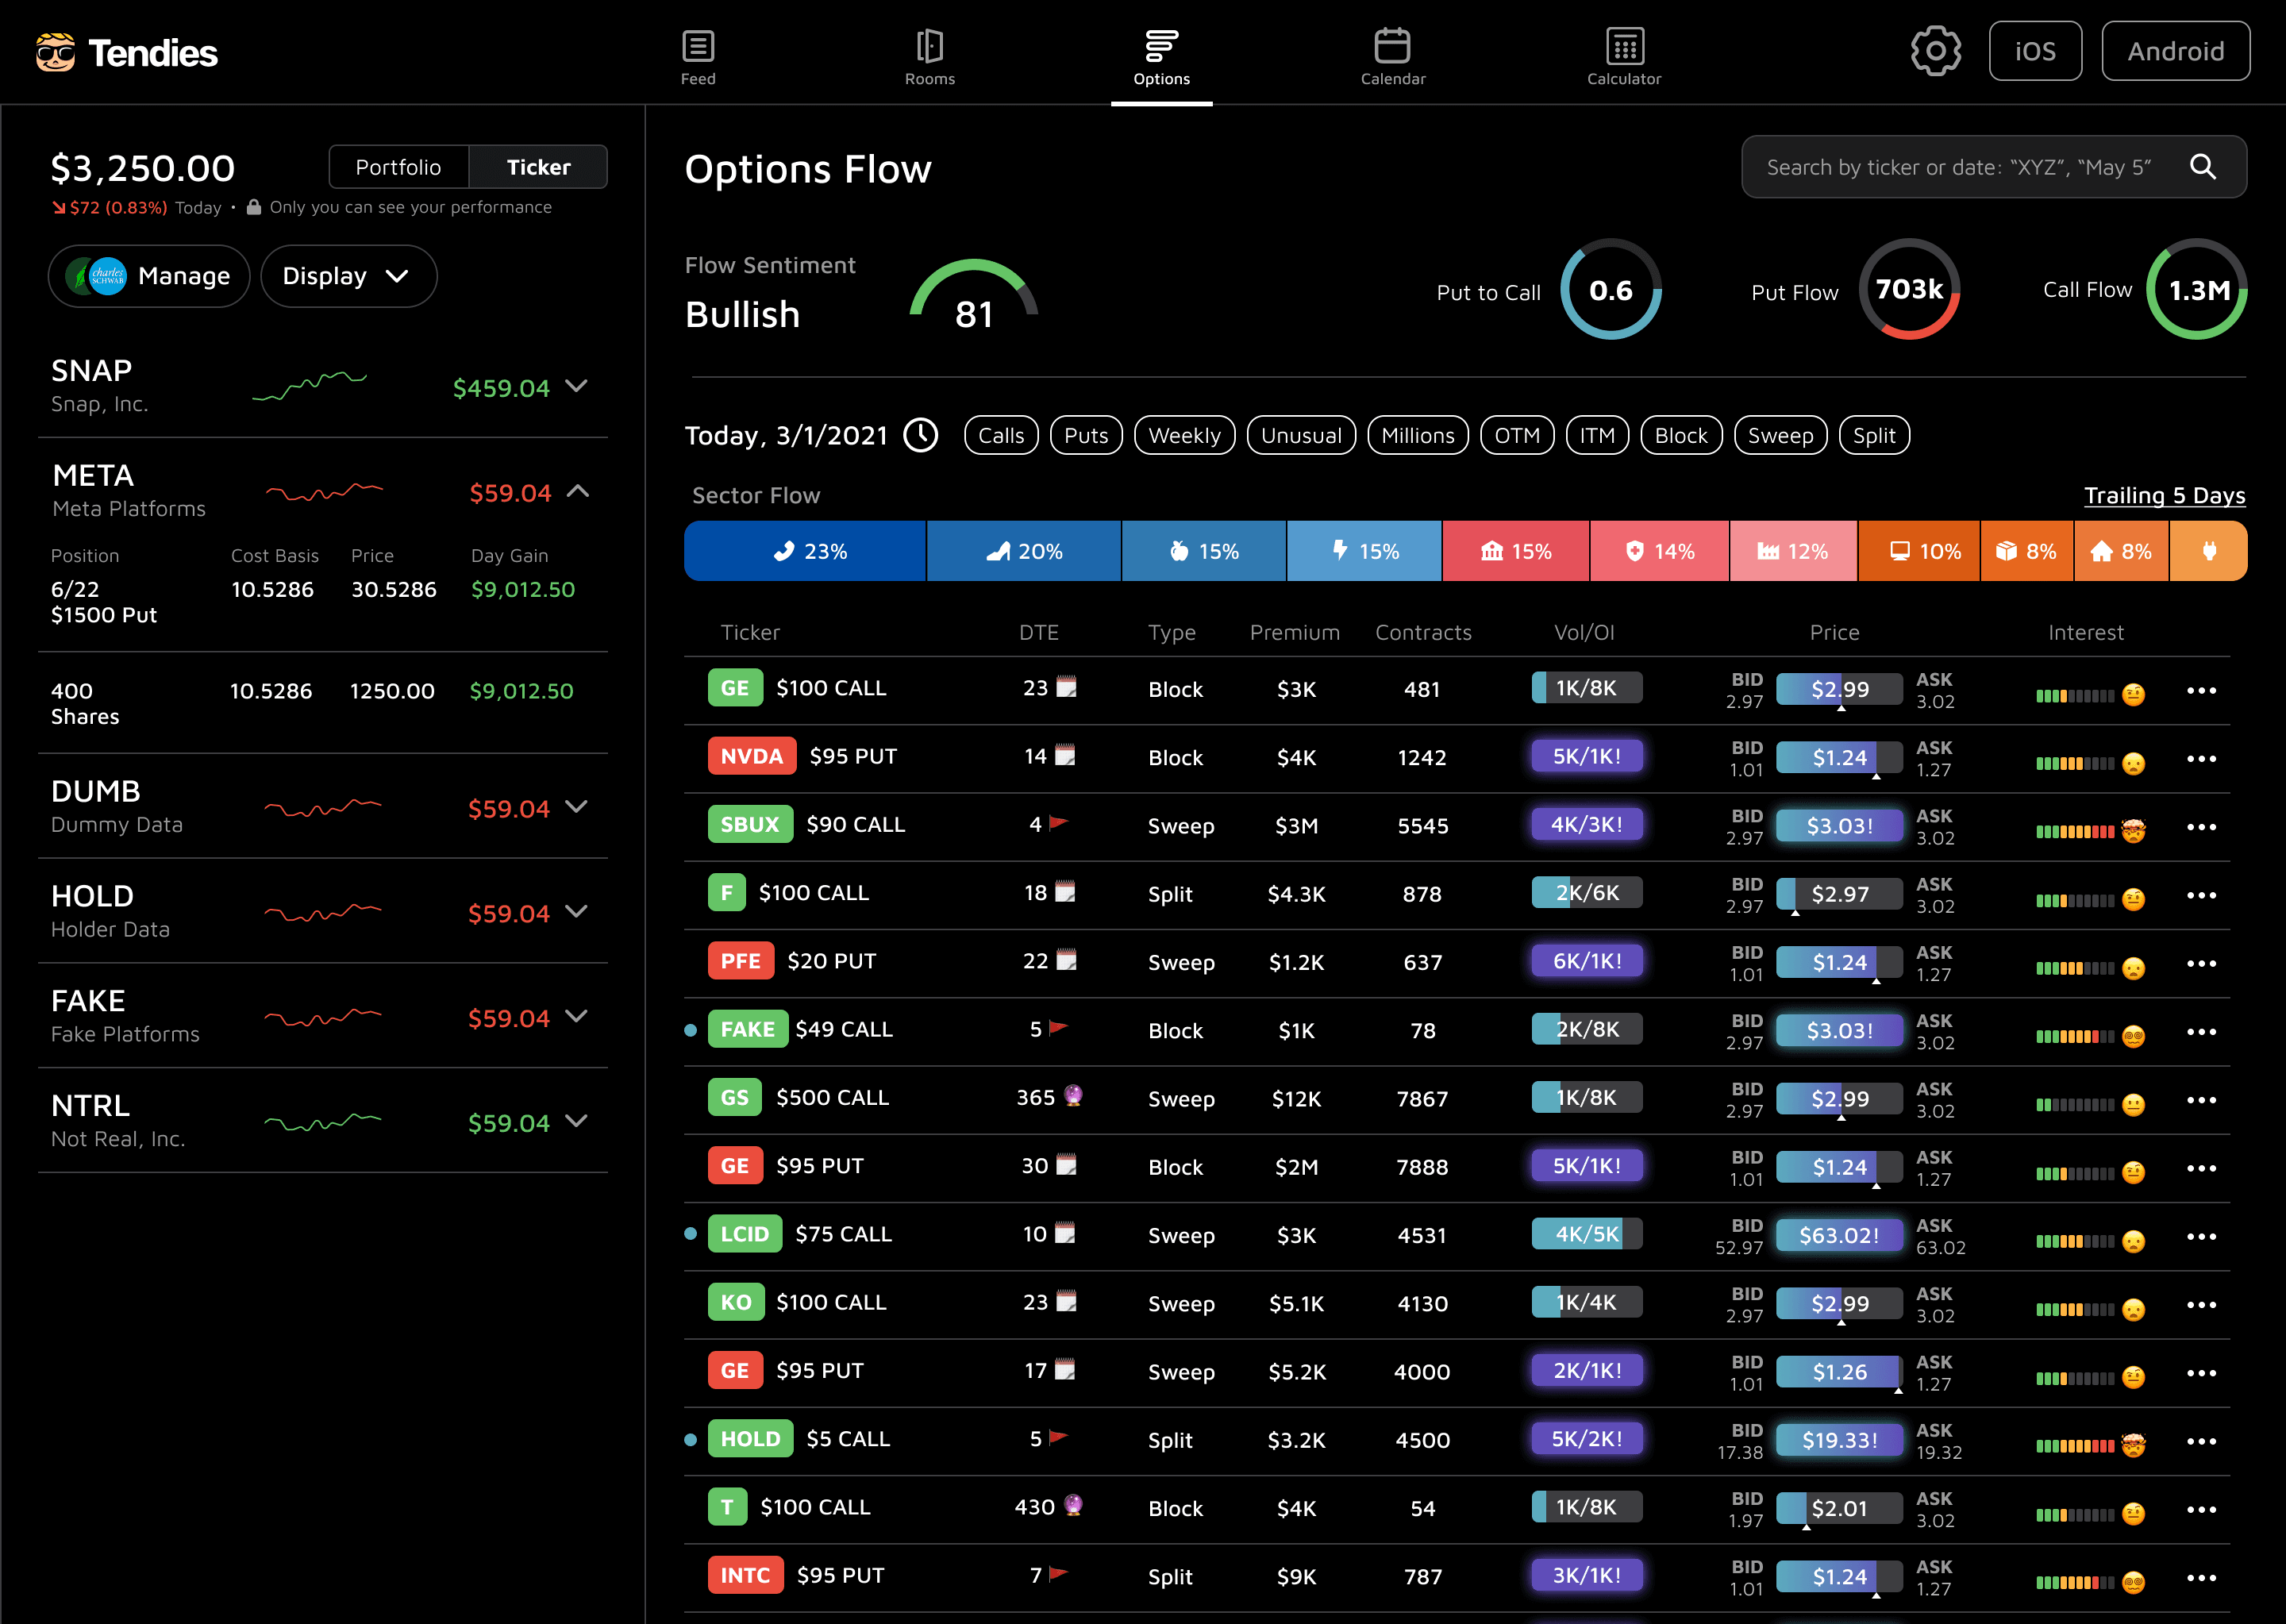Click the $63.02! price bar on LCID row
The width and height of the screenshot is (2286, 1624).
tap(1839, 1235)
